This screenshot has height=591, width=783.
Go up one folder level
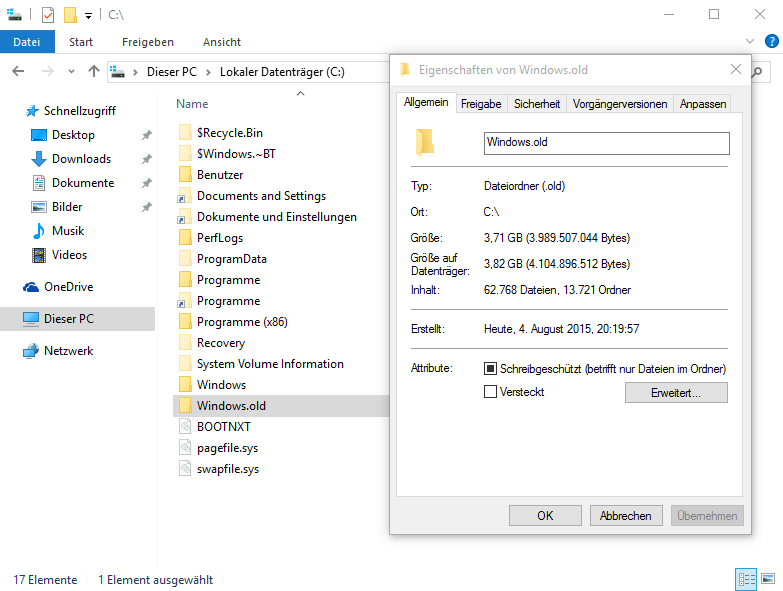93,71
